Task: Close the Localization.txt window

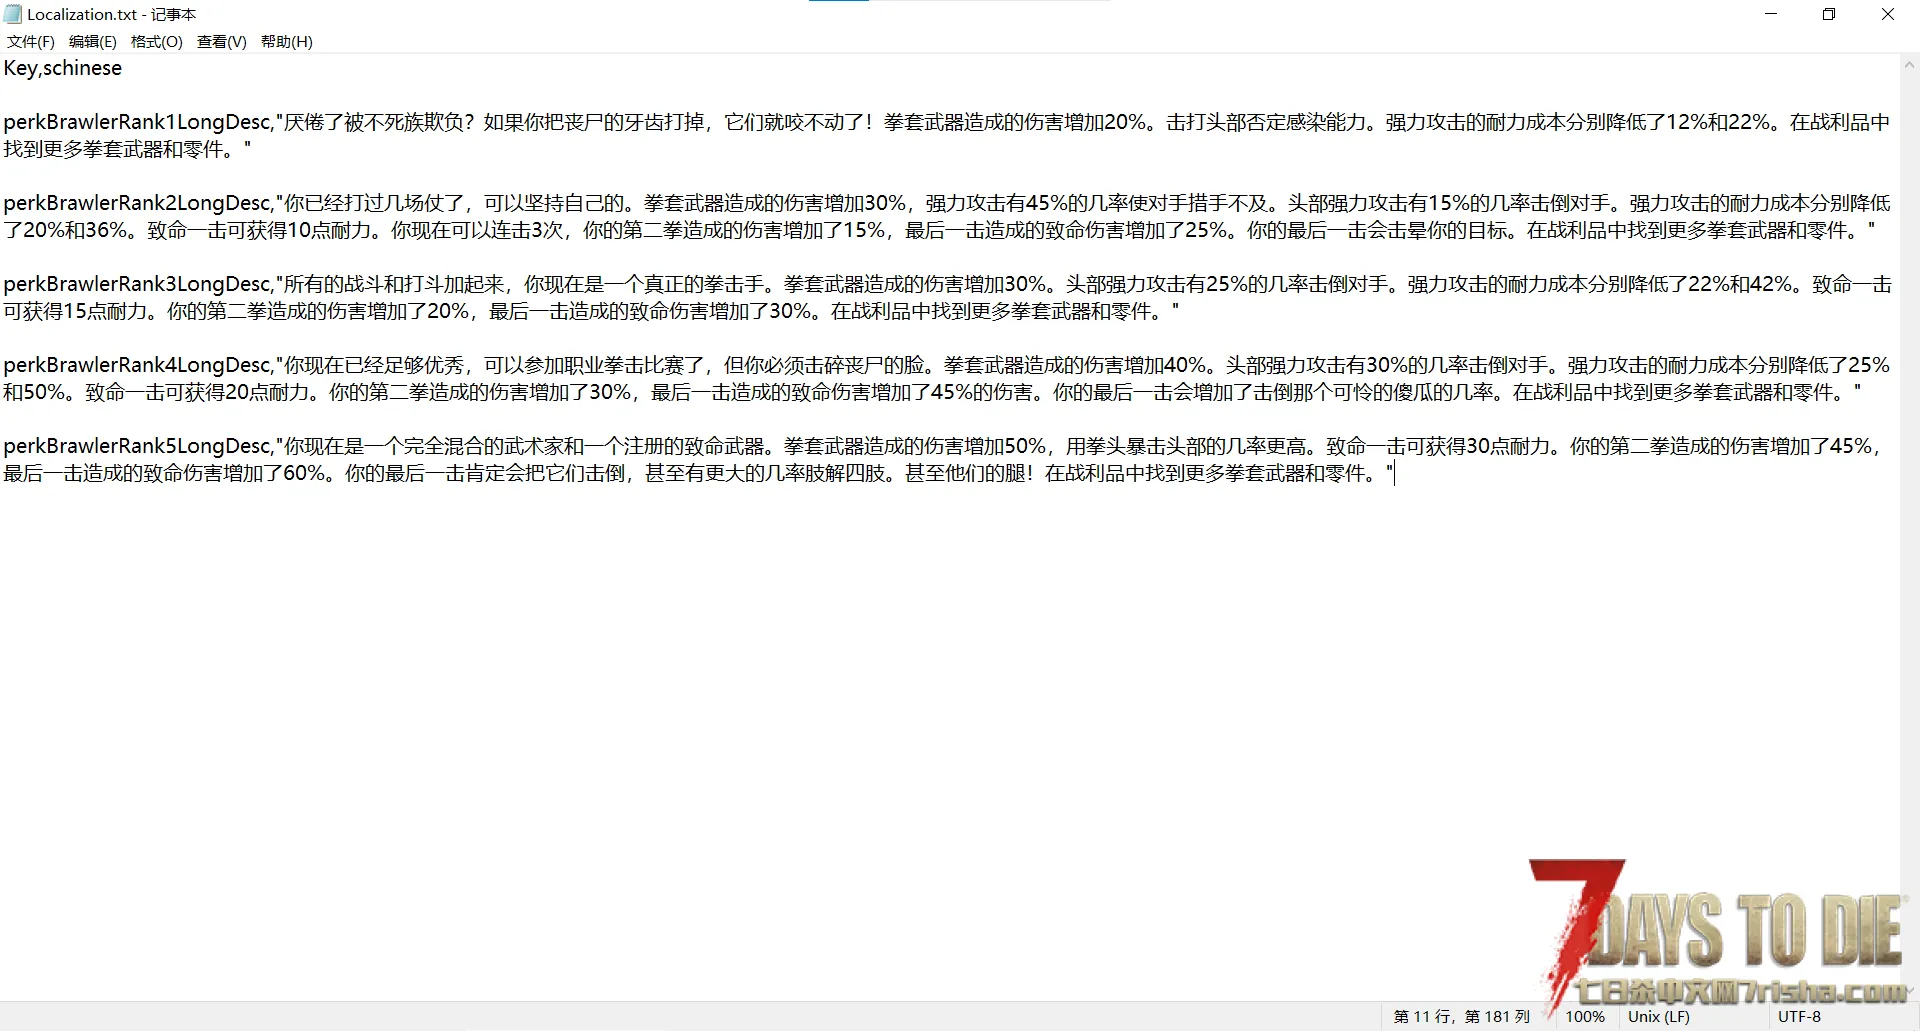Action: pyautogui.click(x=1888, y=14)
